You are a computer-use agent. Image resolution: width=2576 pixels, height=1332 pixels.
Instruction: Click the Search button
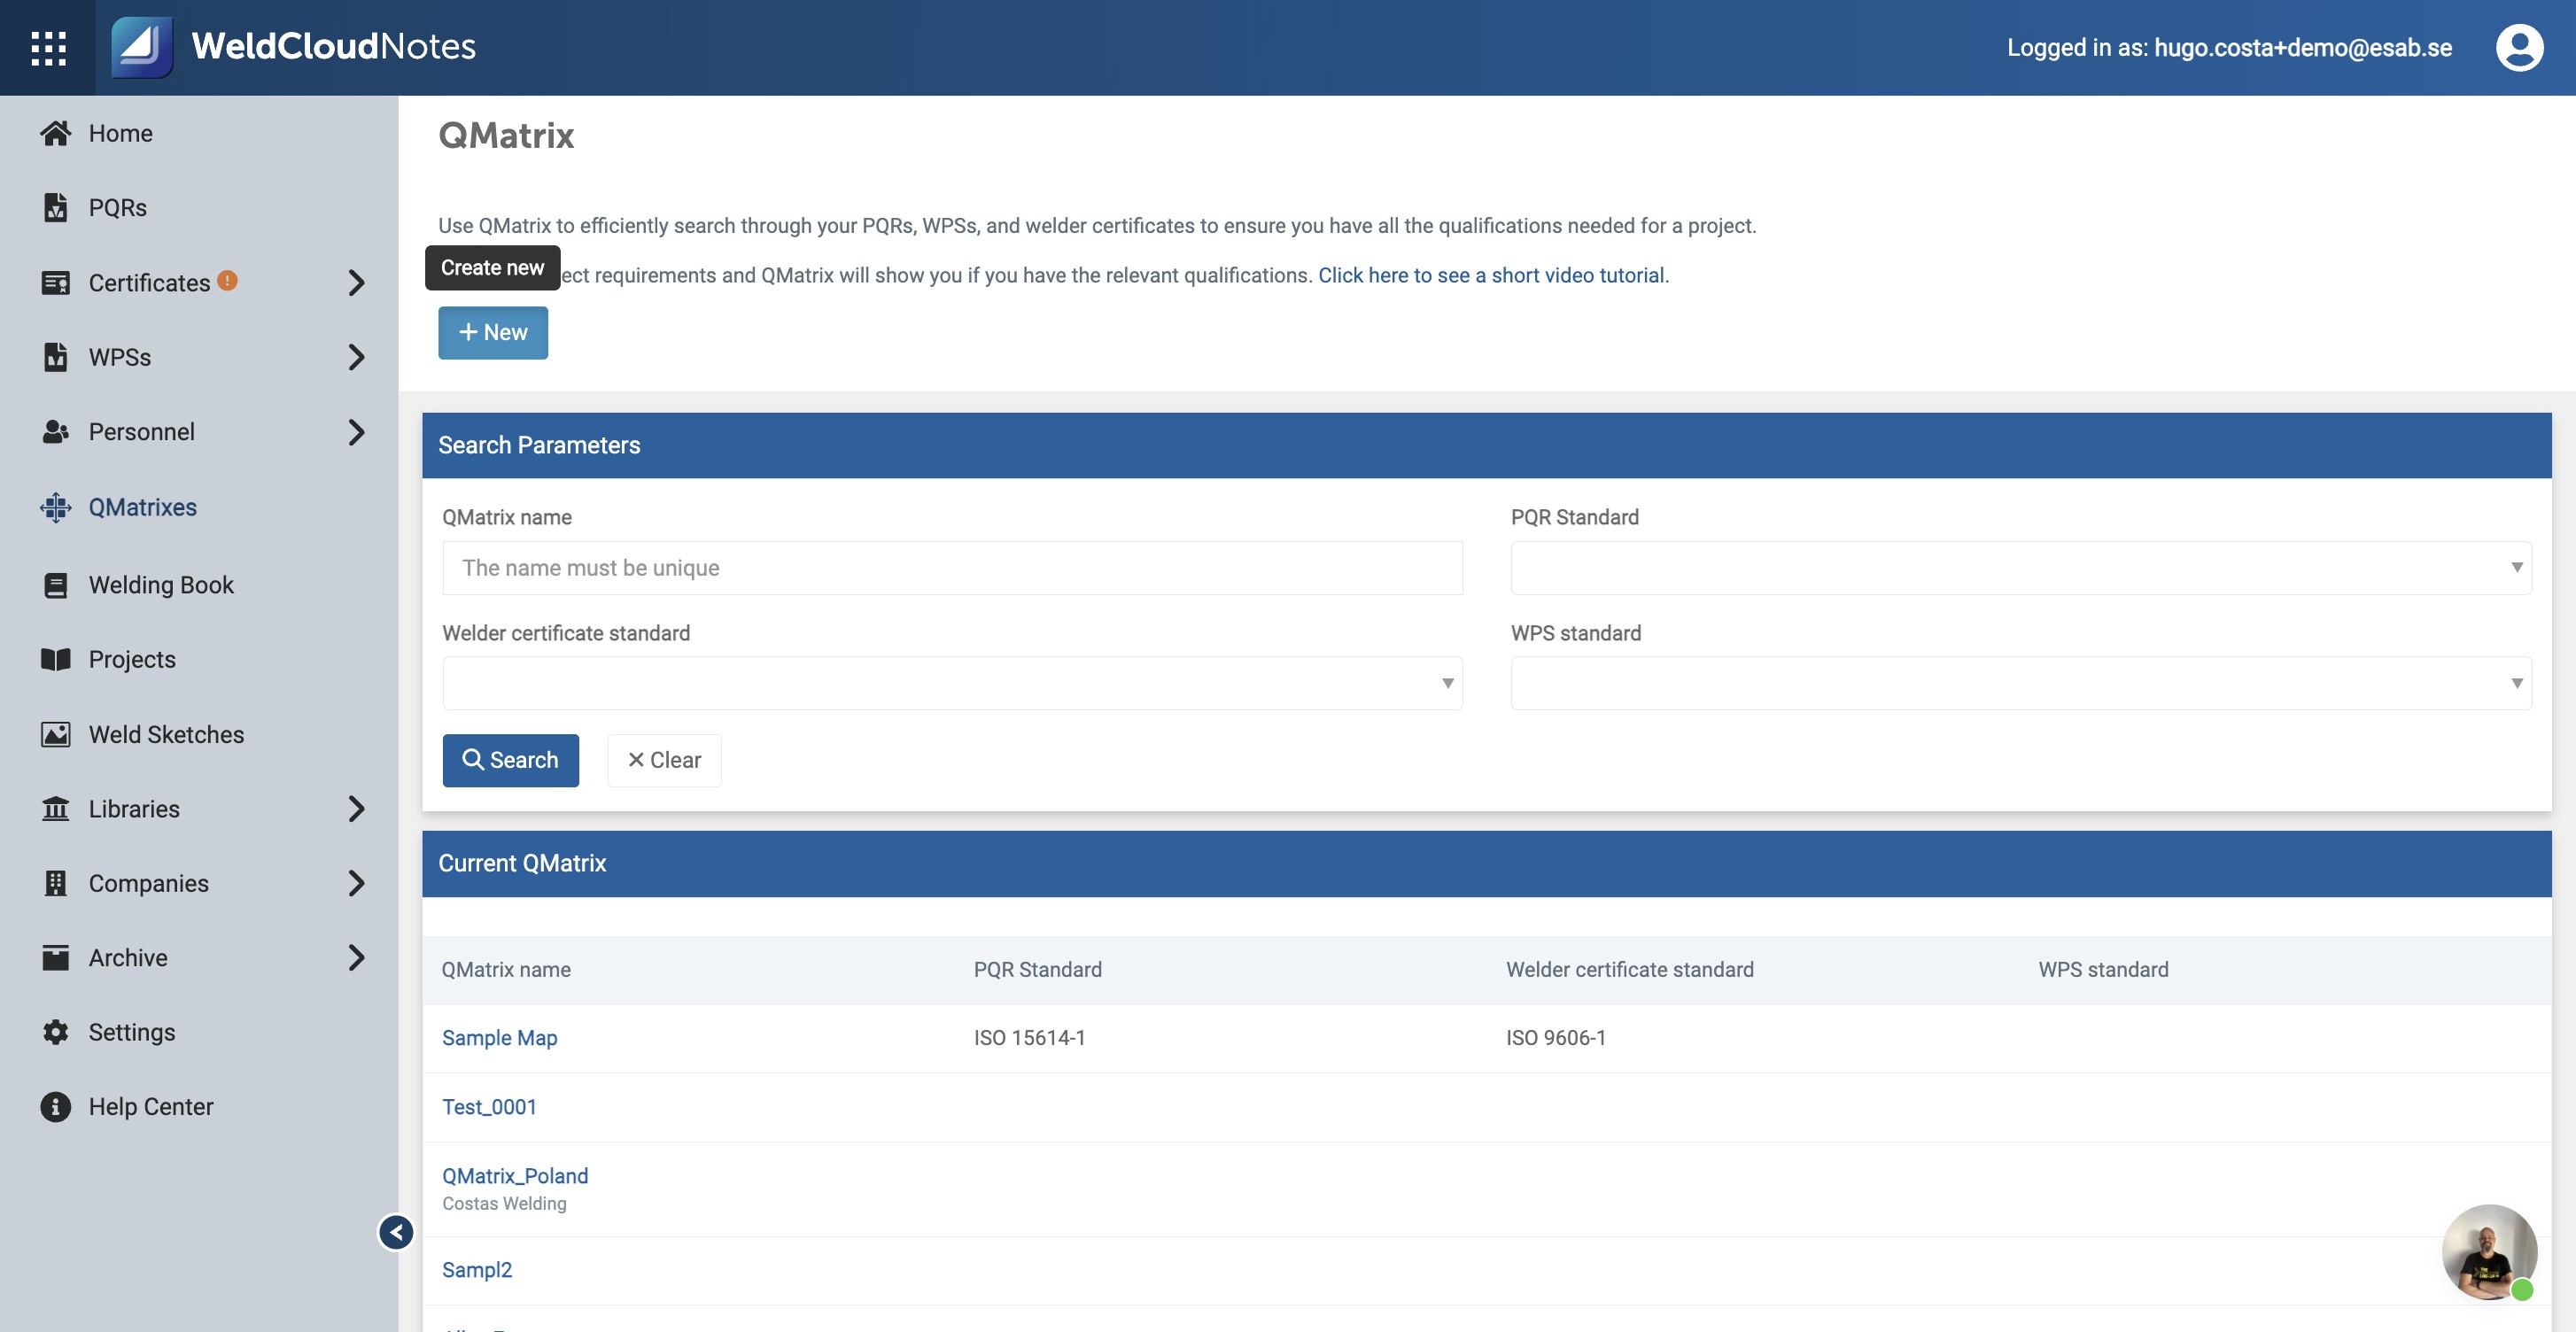tap(511, 760)
